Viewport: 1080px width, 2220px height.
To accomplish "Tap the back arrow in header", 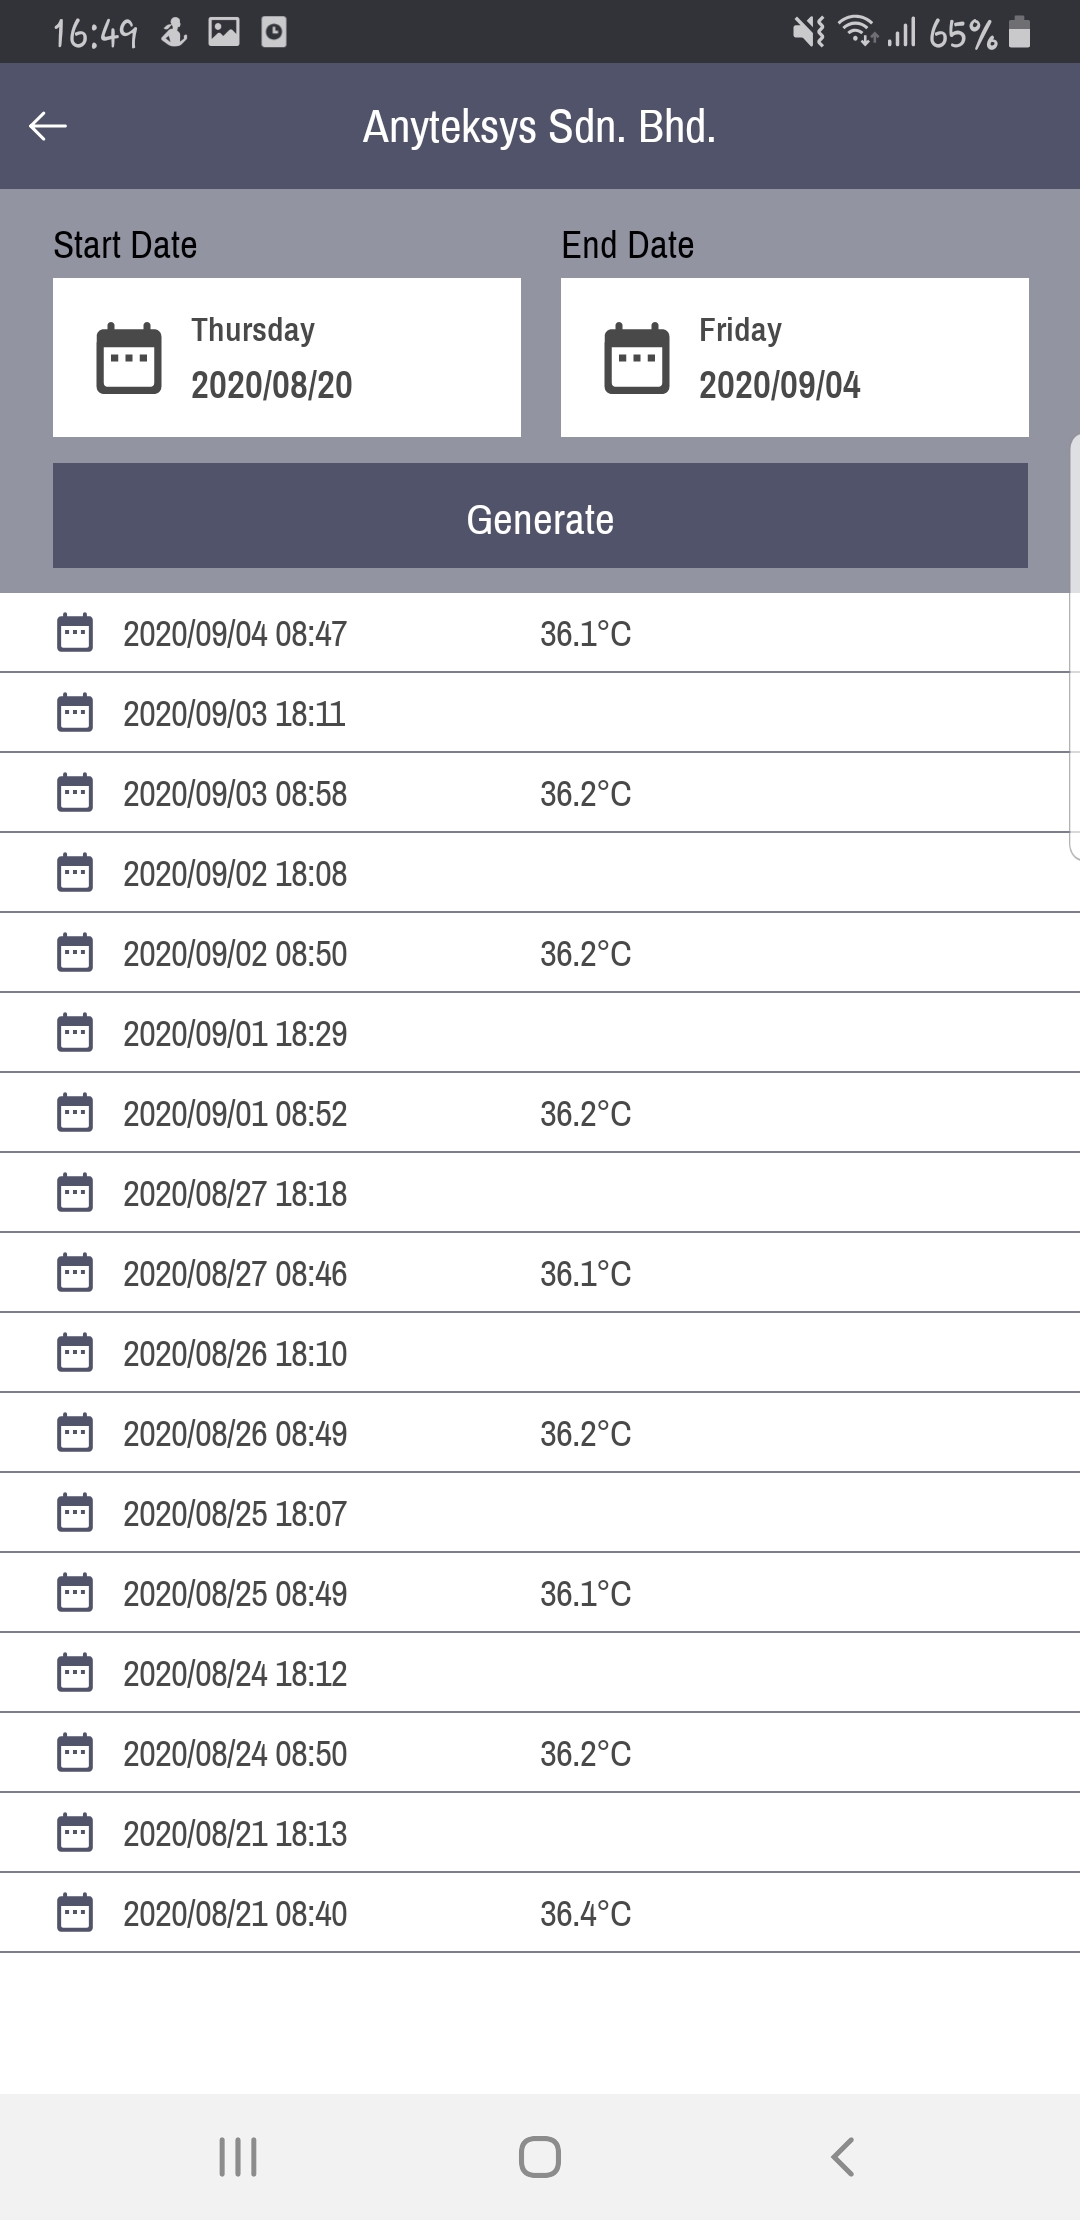I will coord(48,126).
